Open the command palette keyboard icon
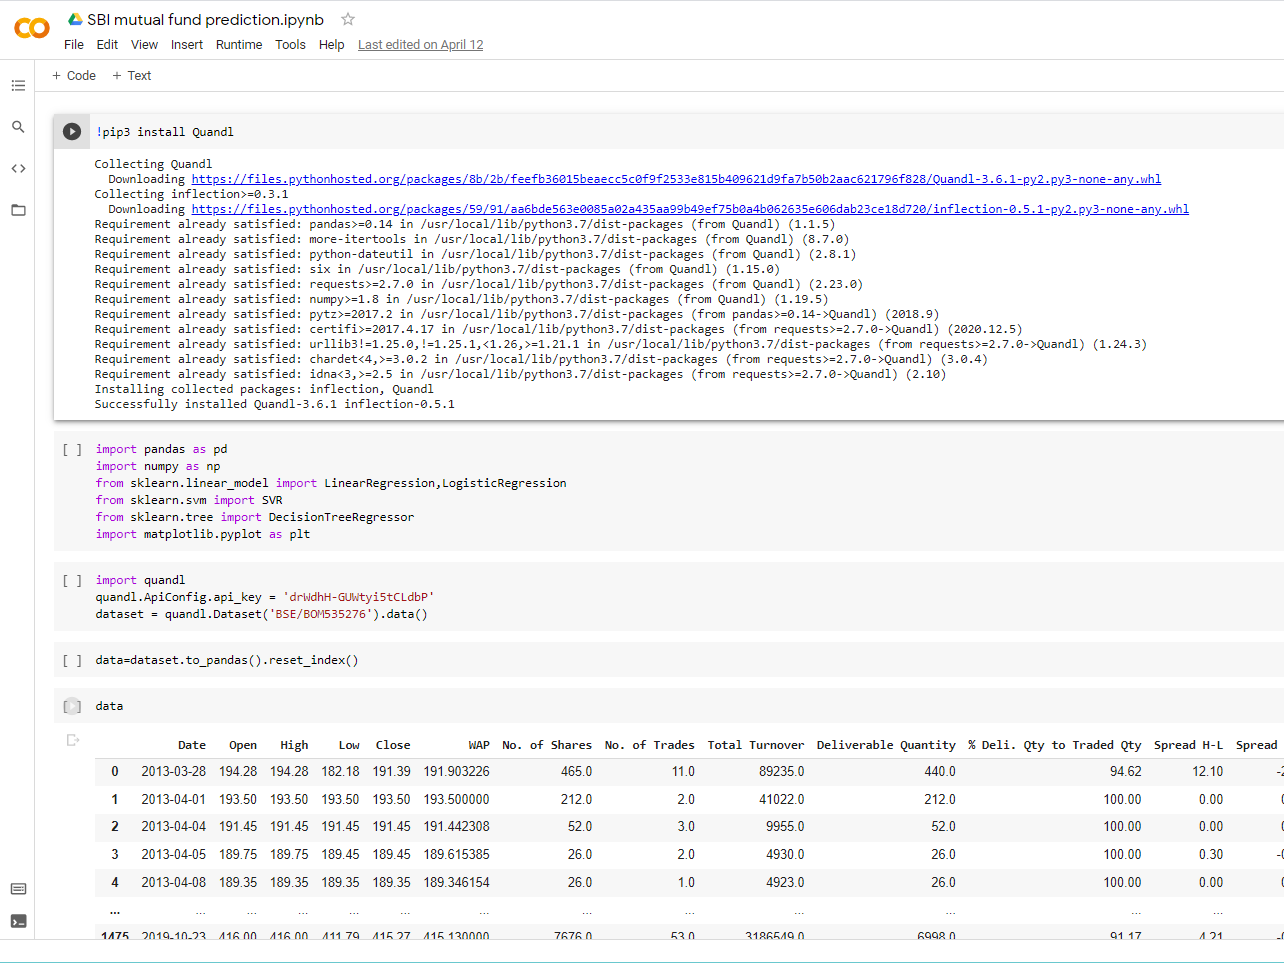The height and width of the screenshot is (963, 1284). pos(18,889)
